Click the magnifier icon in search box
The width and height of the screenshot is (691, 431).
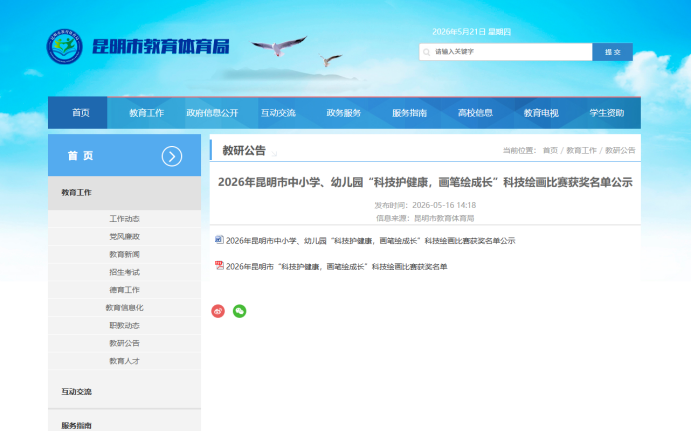[427, 52]
